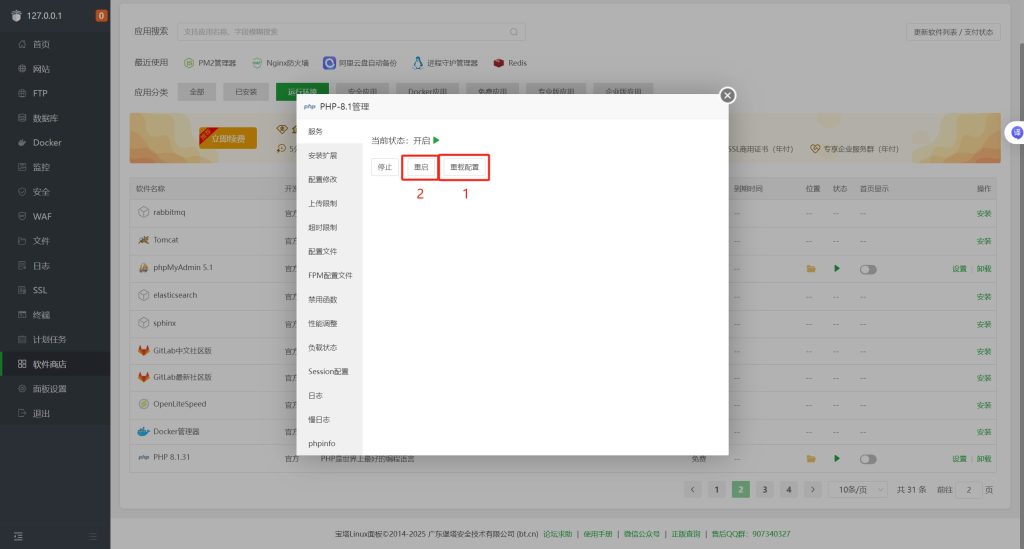Open the 10条/页 page size dropdown
This screenshot has height=549, width=1024.
point(858,490)
